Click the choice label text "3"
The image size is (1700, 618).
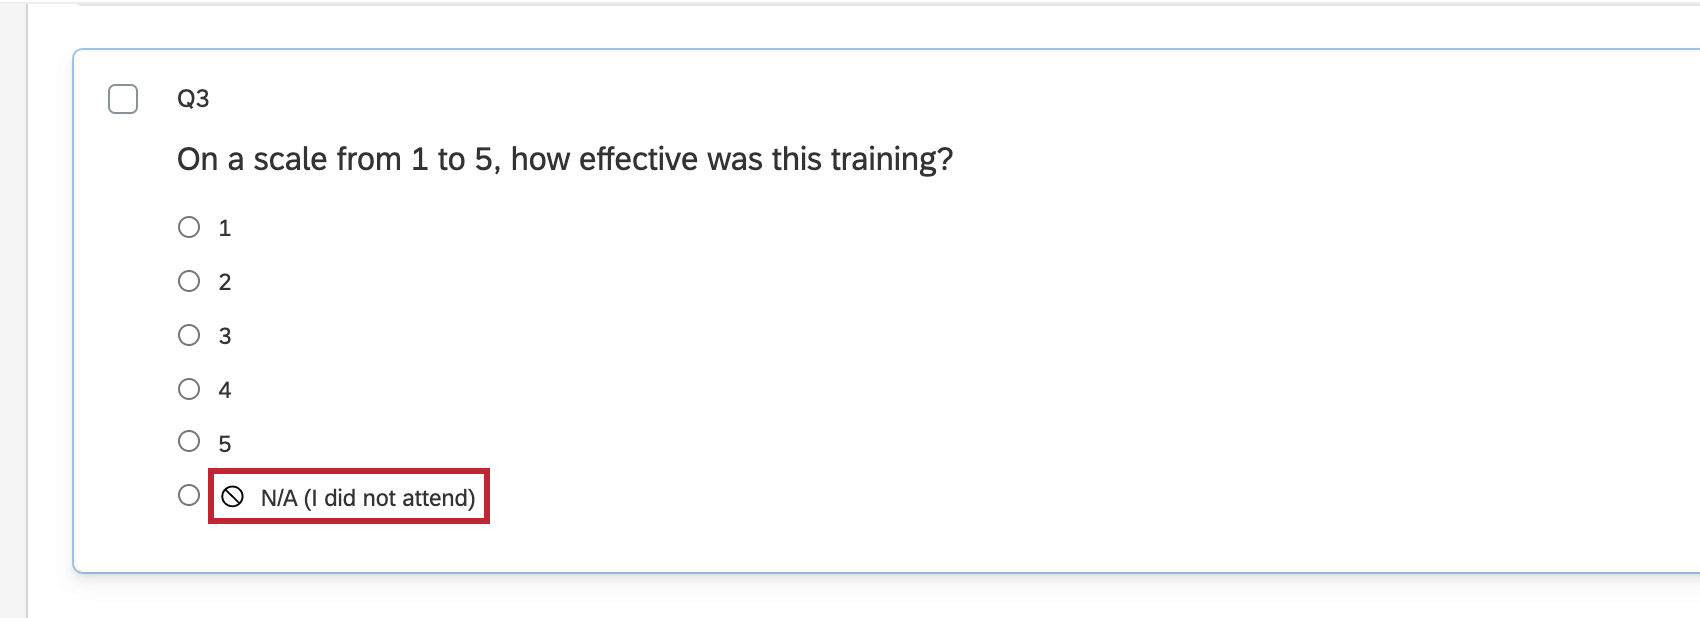(x=225, y=337)
